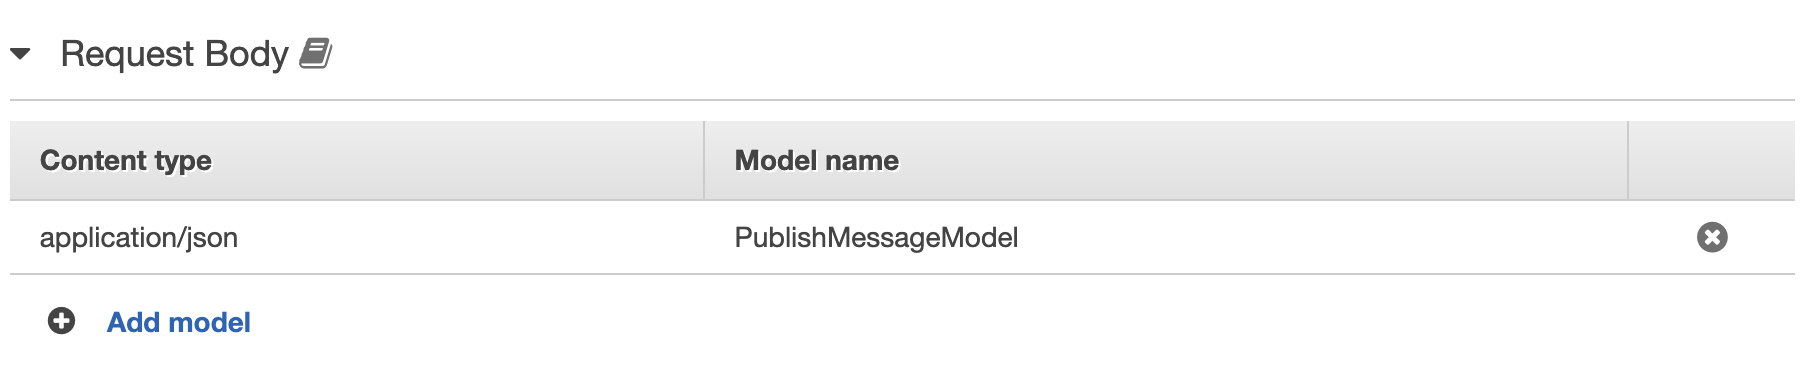Click the blue Add model text
Screen dimensions: 1809x375
(179, 322)
